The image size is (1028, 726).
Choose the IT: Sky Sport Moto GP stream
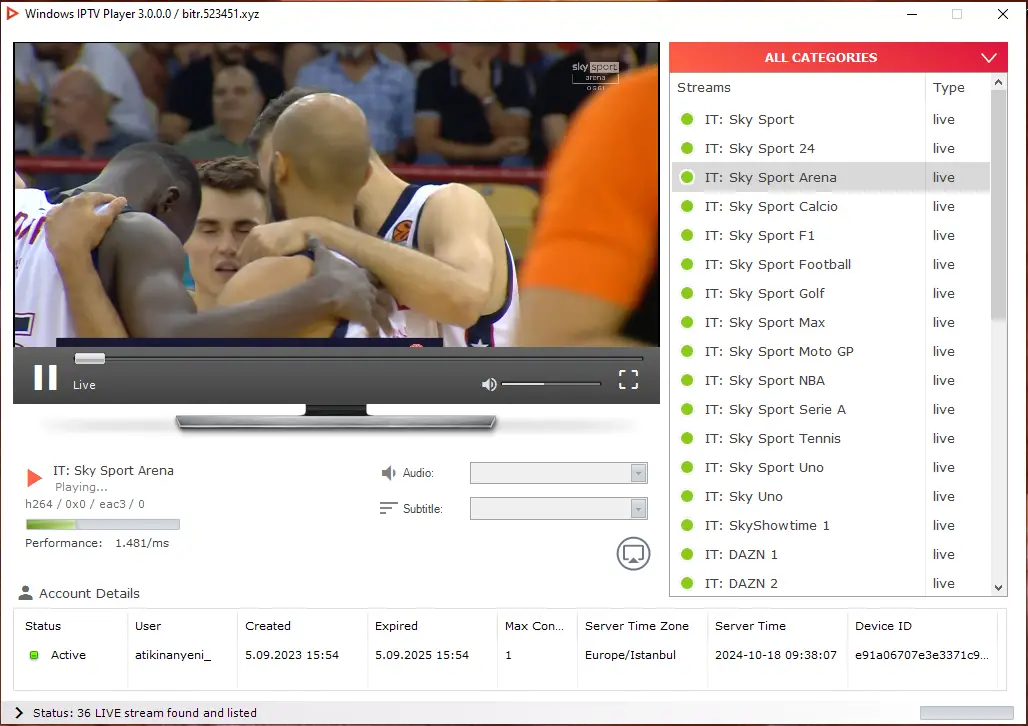(830, 352)
